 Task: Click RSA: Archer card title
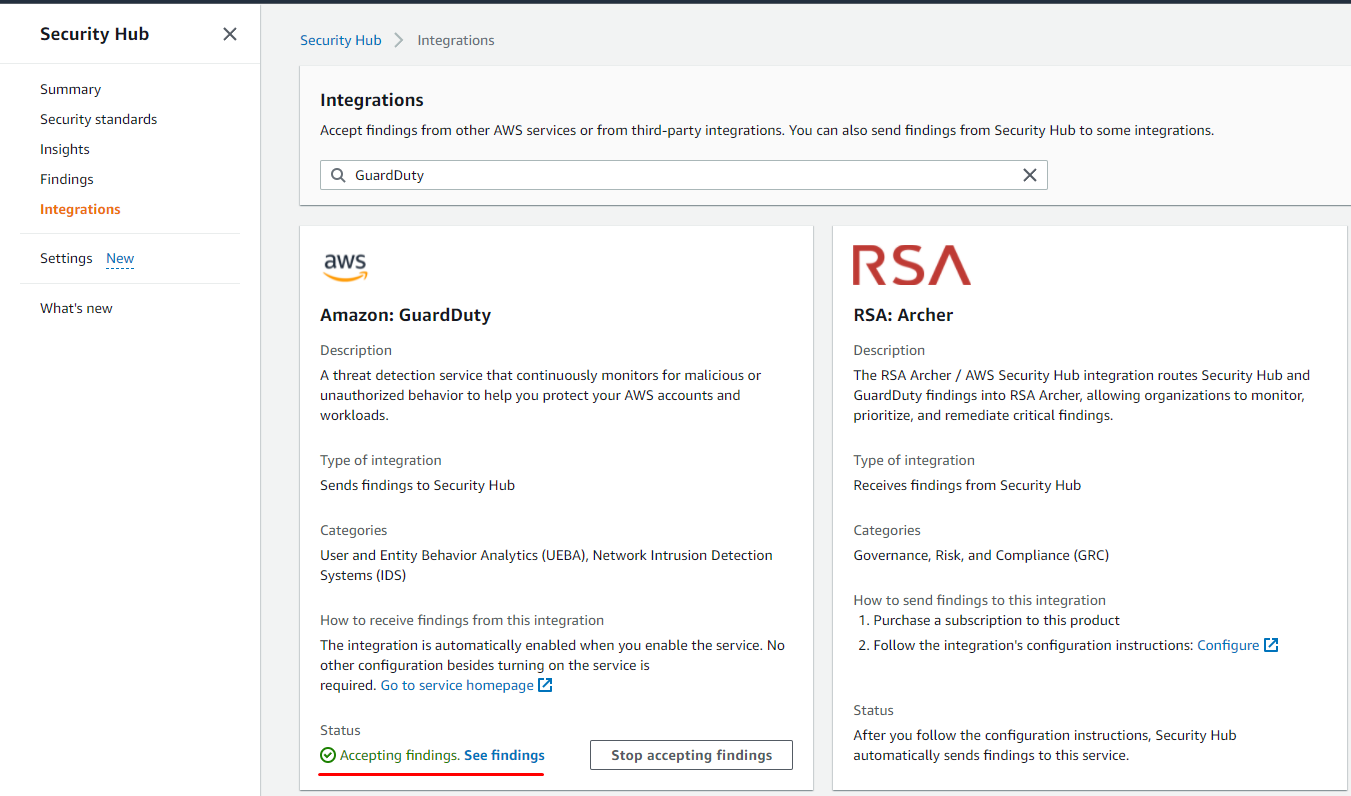[903, 315]
